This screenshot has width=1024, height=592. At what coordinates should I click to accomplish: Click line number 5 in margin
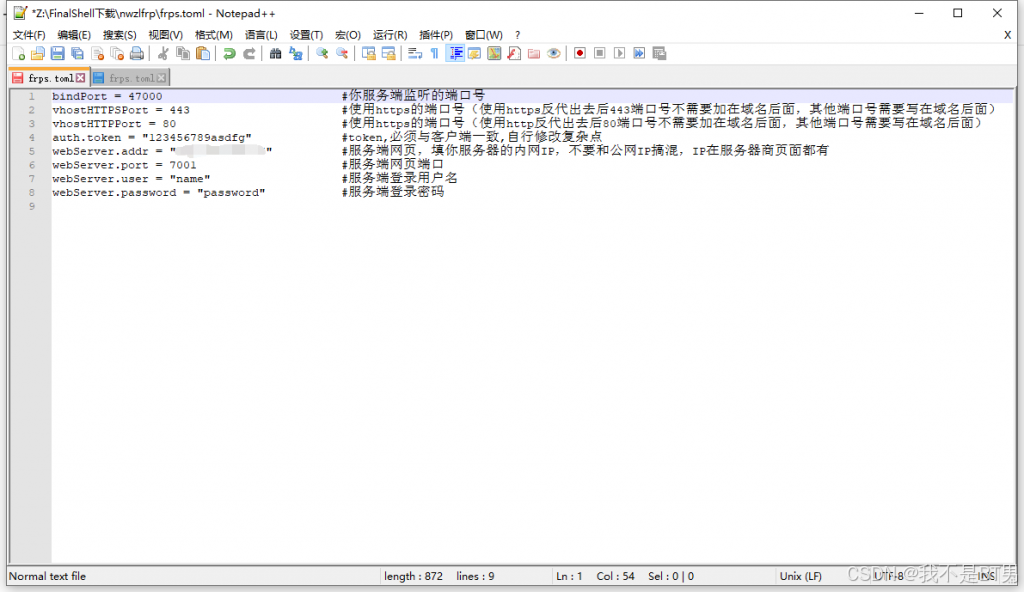[31, 151]
